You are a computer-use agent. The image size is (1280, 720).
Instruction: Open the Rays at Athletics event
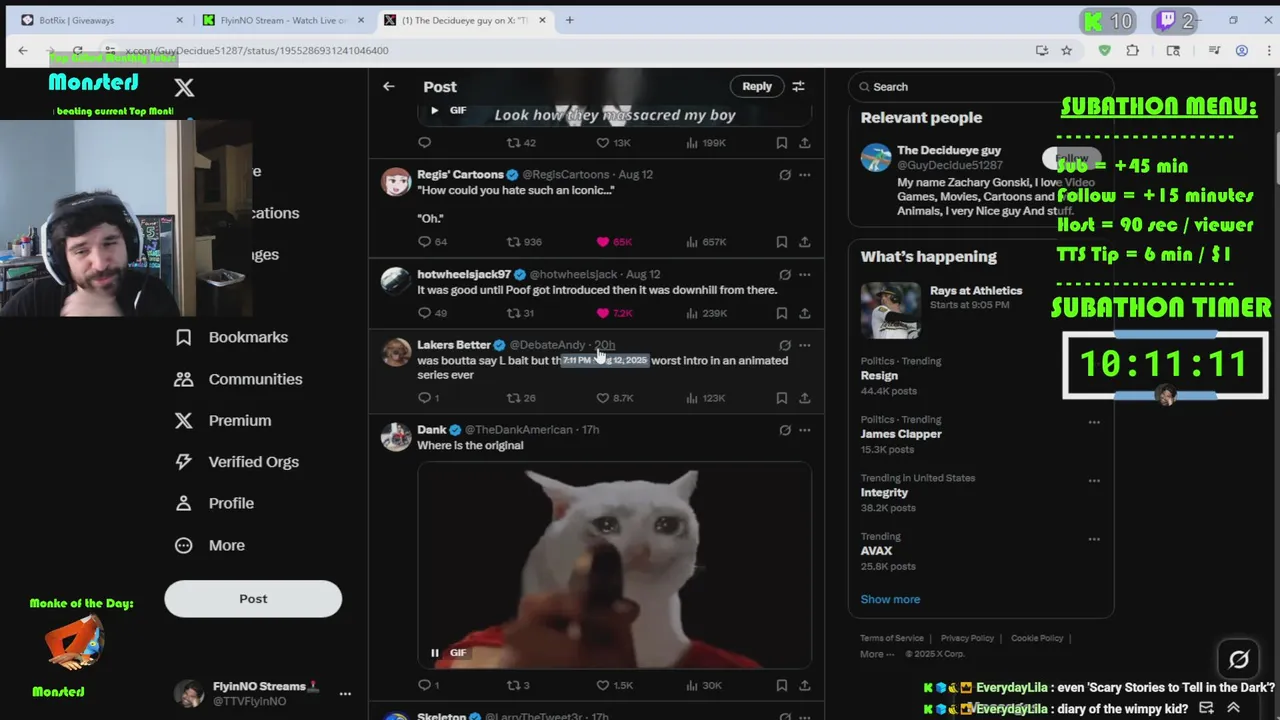980,310
